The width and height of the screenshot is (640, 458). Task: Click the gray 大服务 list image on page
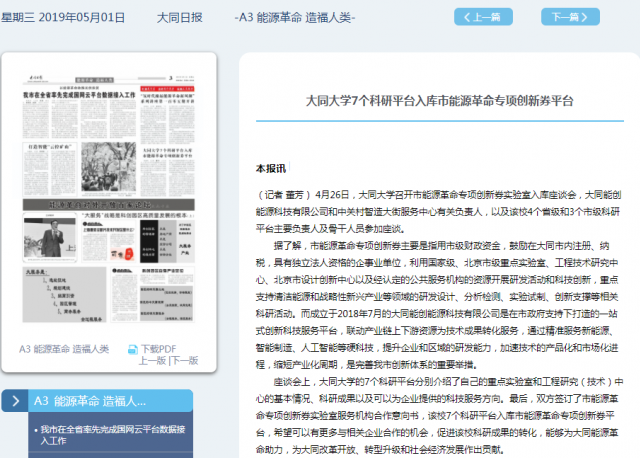[x=64, y=295]
